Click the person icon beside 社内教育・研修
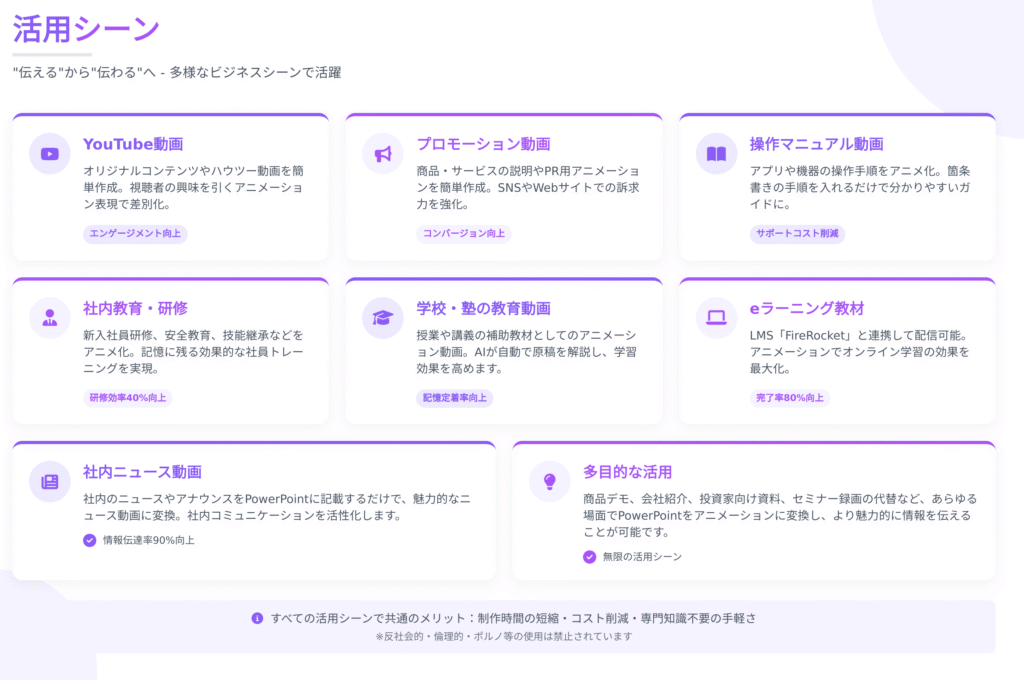This screenshot has width=1024, height=680. click(50, 317)
